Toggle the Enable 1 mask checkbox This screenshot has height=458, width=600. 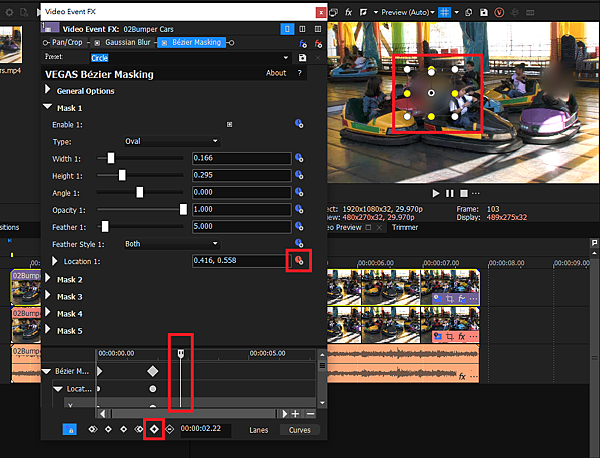pyautogui.click(x=229, y=124)
